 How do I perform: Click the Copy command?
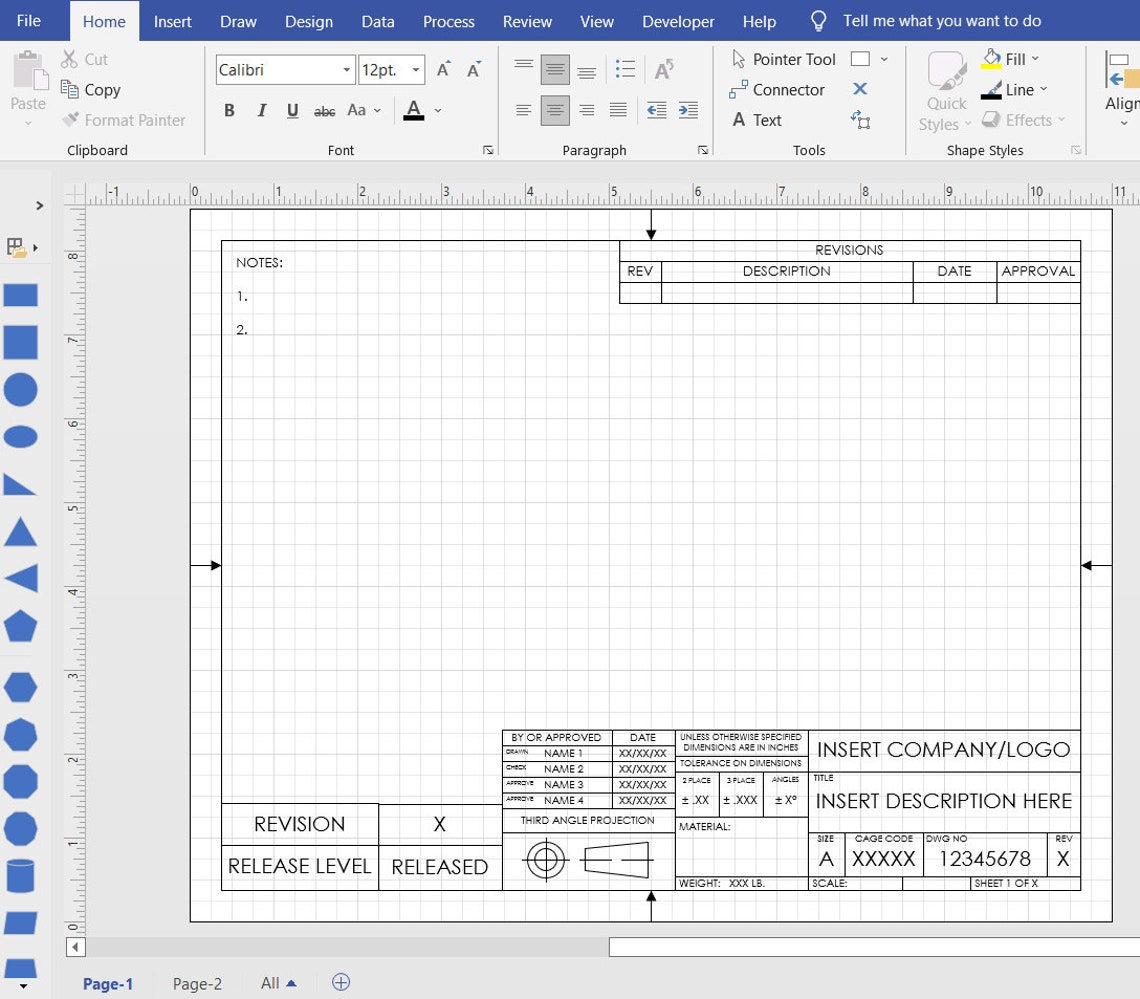click(99, 90)
